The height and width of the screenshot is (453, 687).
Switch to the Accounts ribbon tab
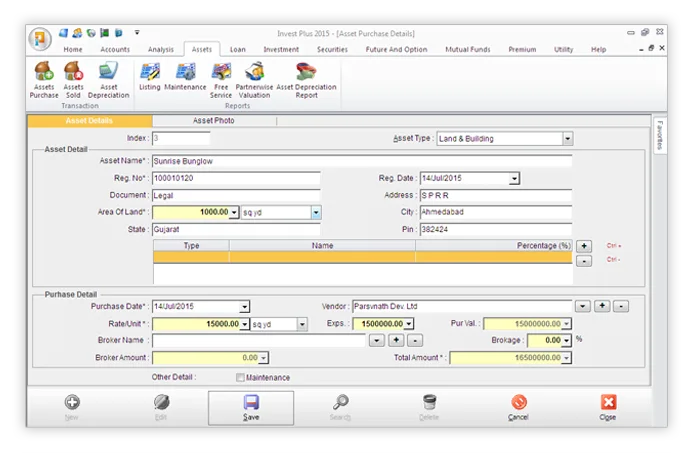tap(115, 50)
